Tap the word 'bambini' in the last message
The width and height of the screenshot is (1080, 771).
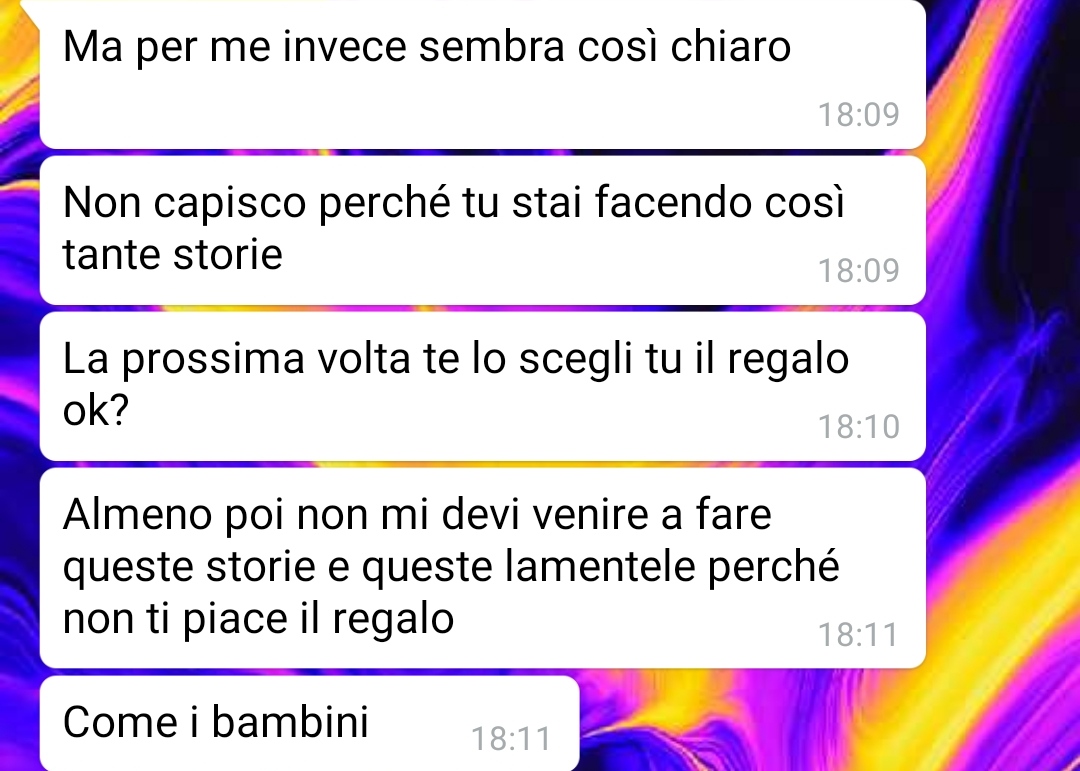point(289,721)
